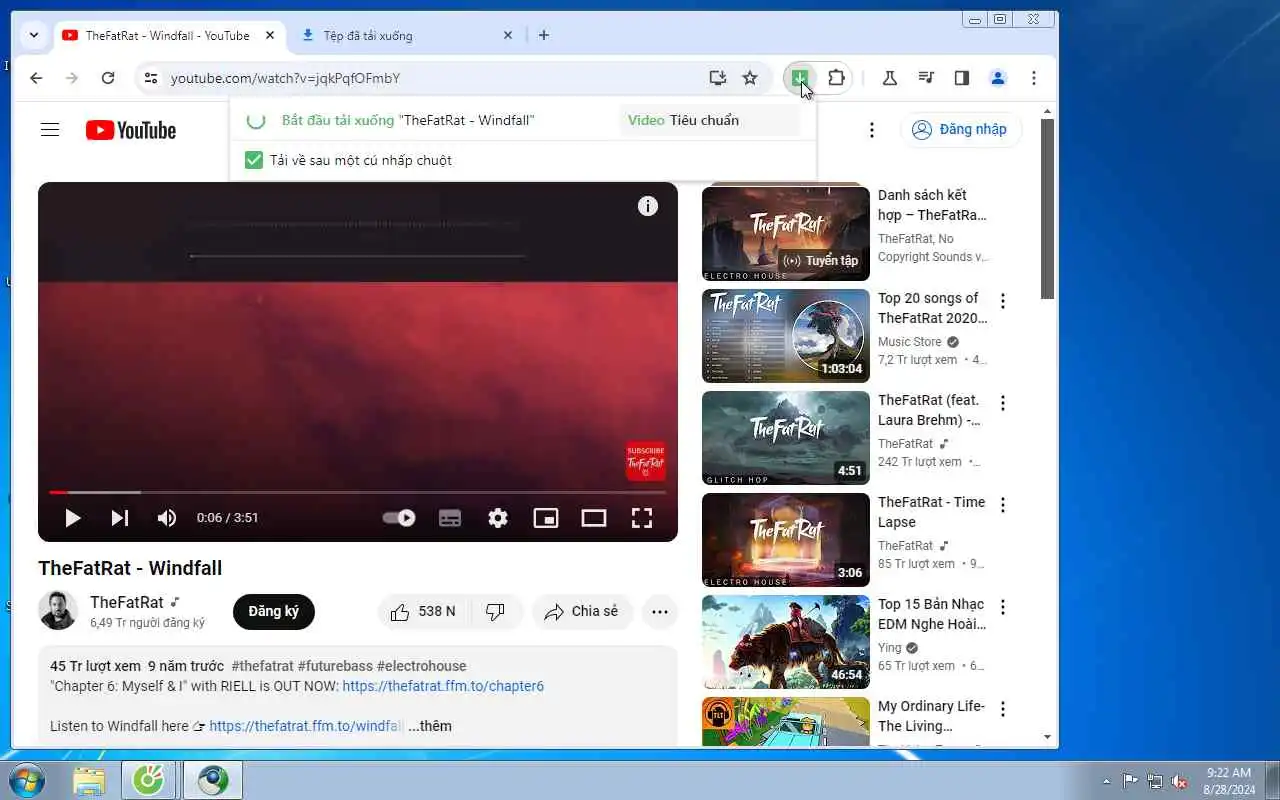Dislike the video
The image size is (1280, 800).
(495, 612)
